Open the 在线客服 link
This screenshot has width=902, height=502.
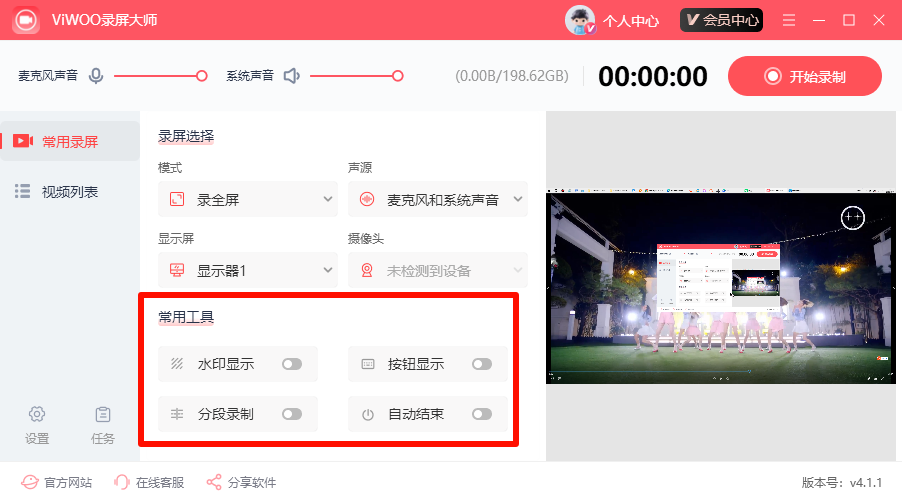(x=149, y=482)
